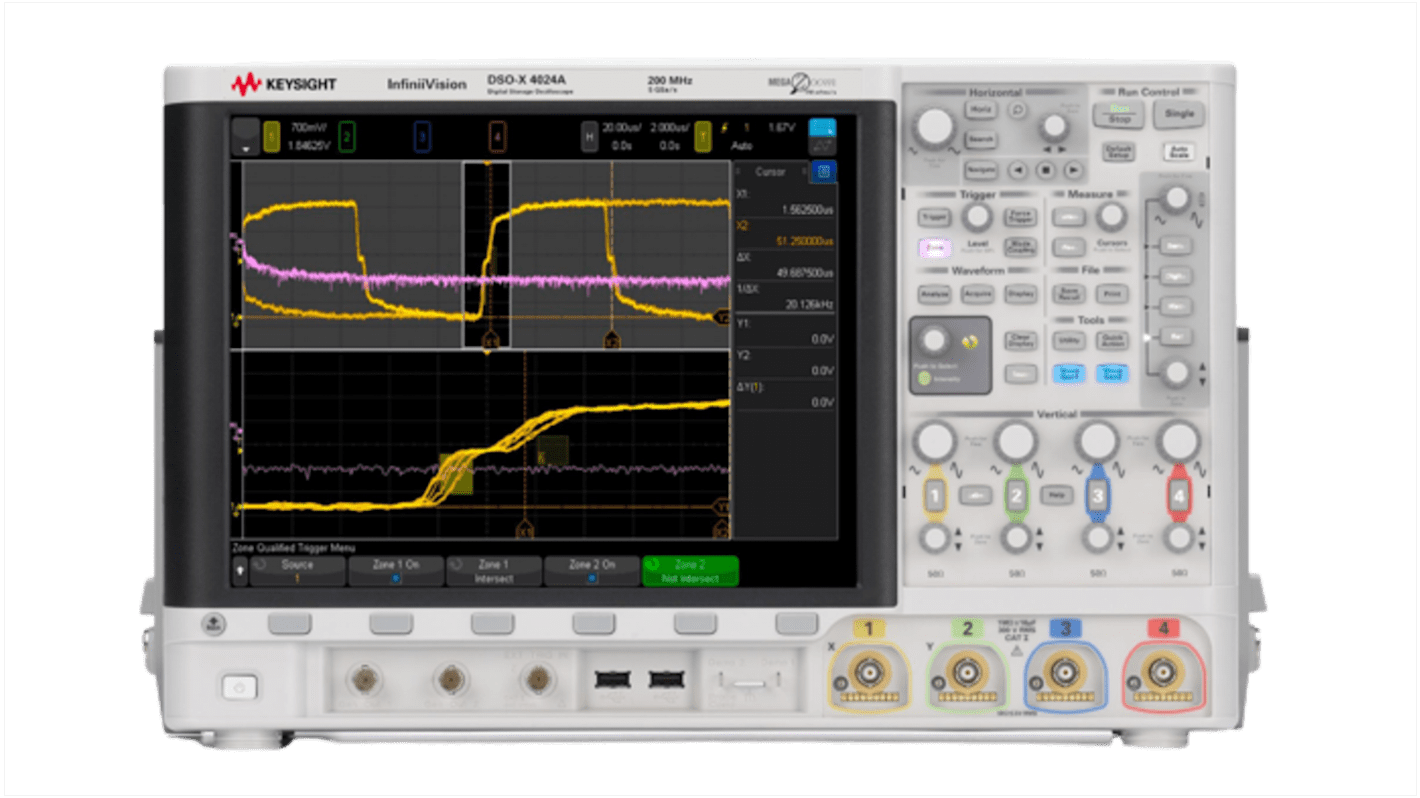Open the Cursor sidebar title menu
Screen dimensions: 1420x798
point(771,172)
